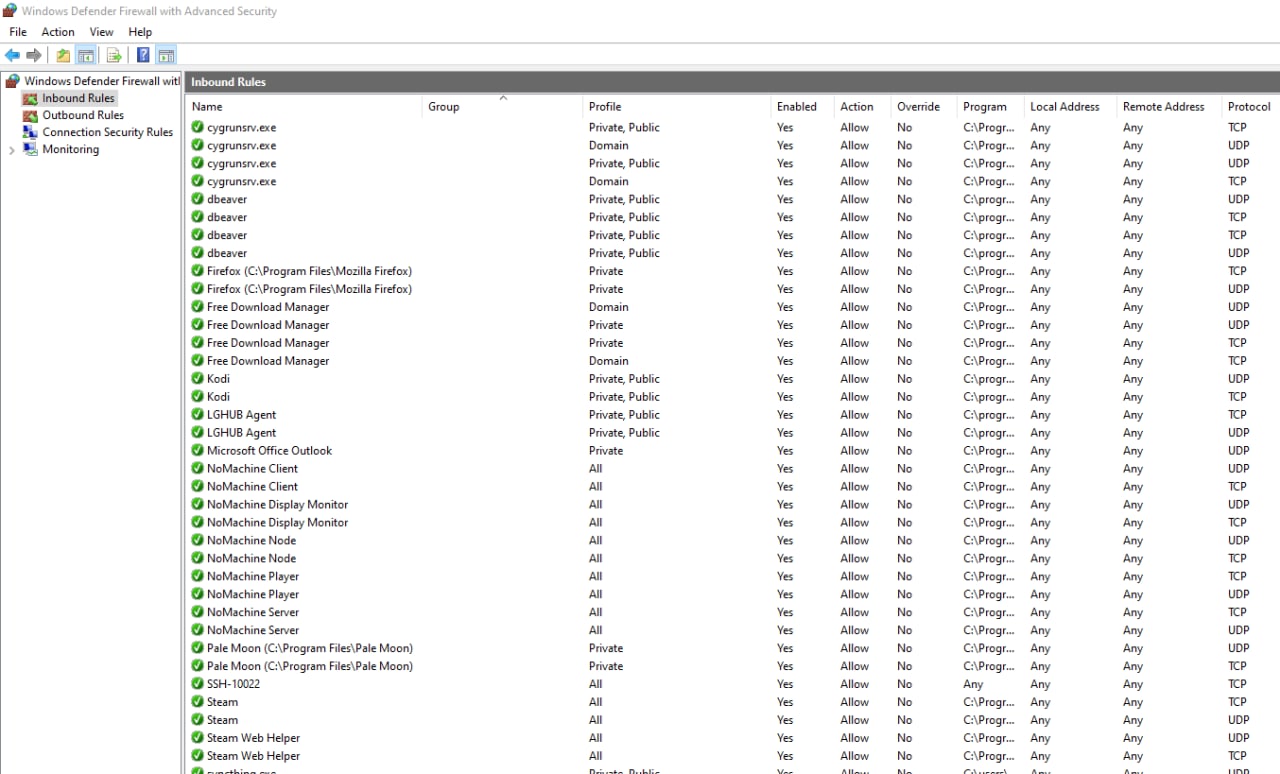Click the Outbound Rules brick-wall icon
This screenshot has width=1280, height=774.
(x=31, y=115)
